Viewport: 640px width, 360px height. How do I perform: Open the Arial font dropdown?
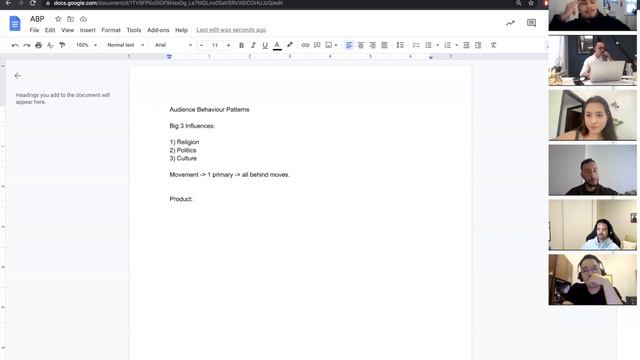(173, 45)
